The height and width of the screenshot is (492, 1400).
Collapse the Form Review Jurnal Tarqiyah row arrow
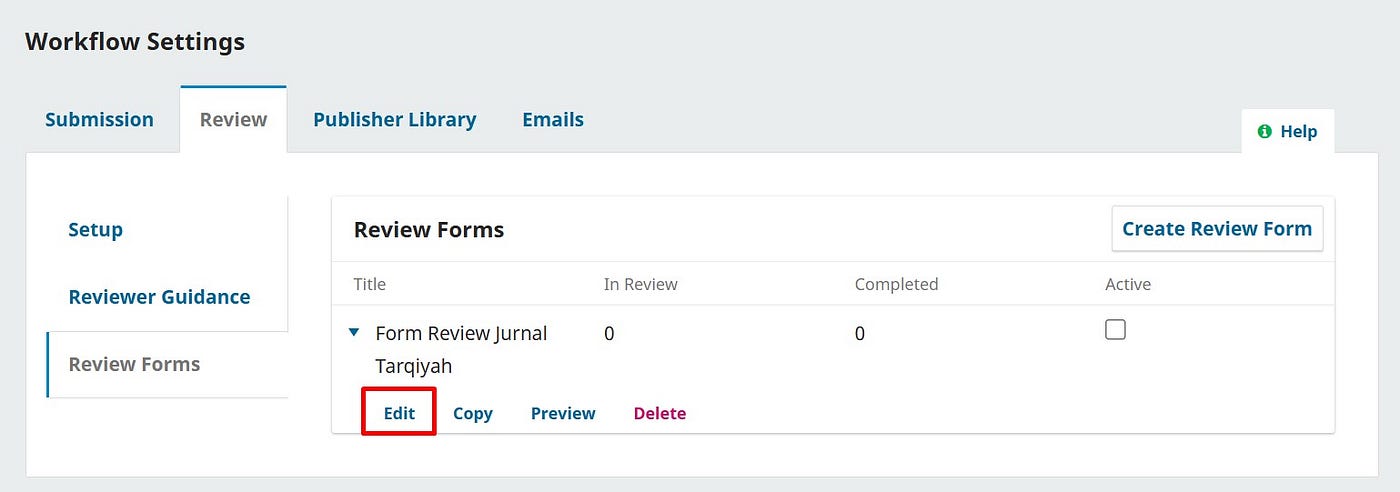(354, 332)
